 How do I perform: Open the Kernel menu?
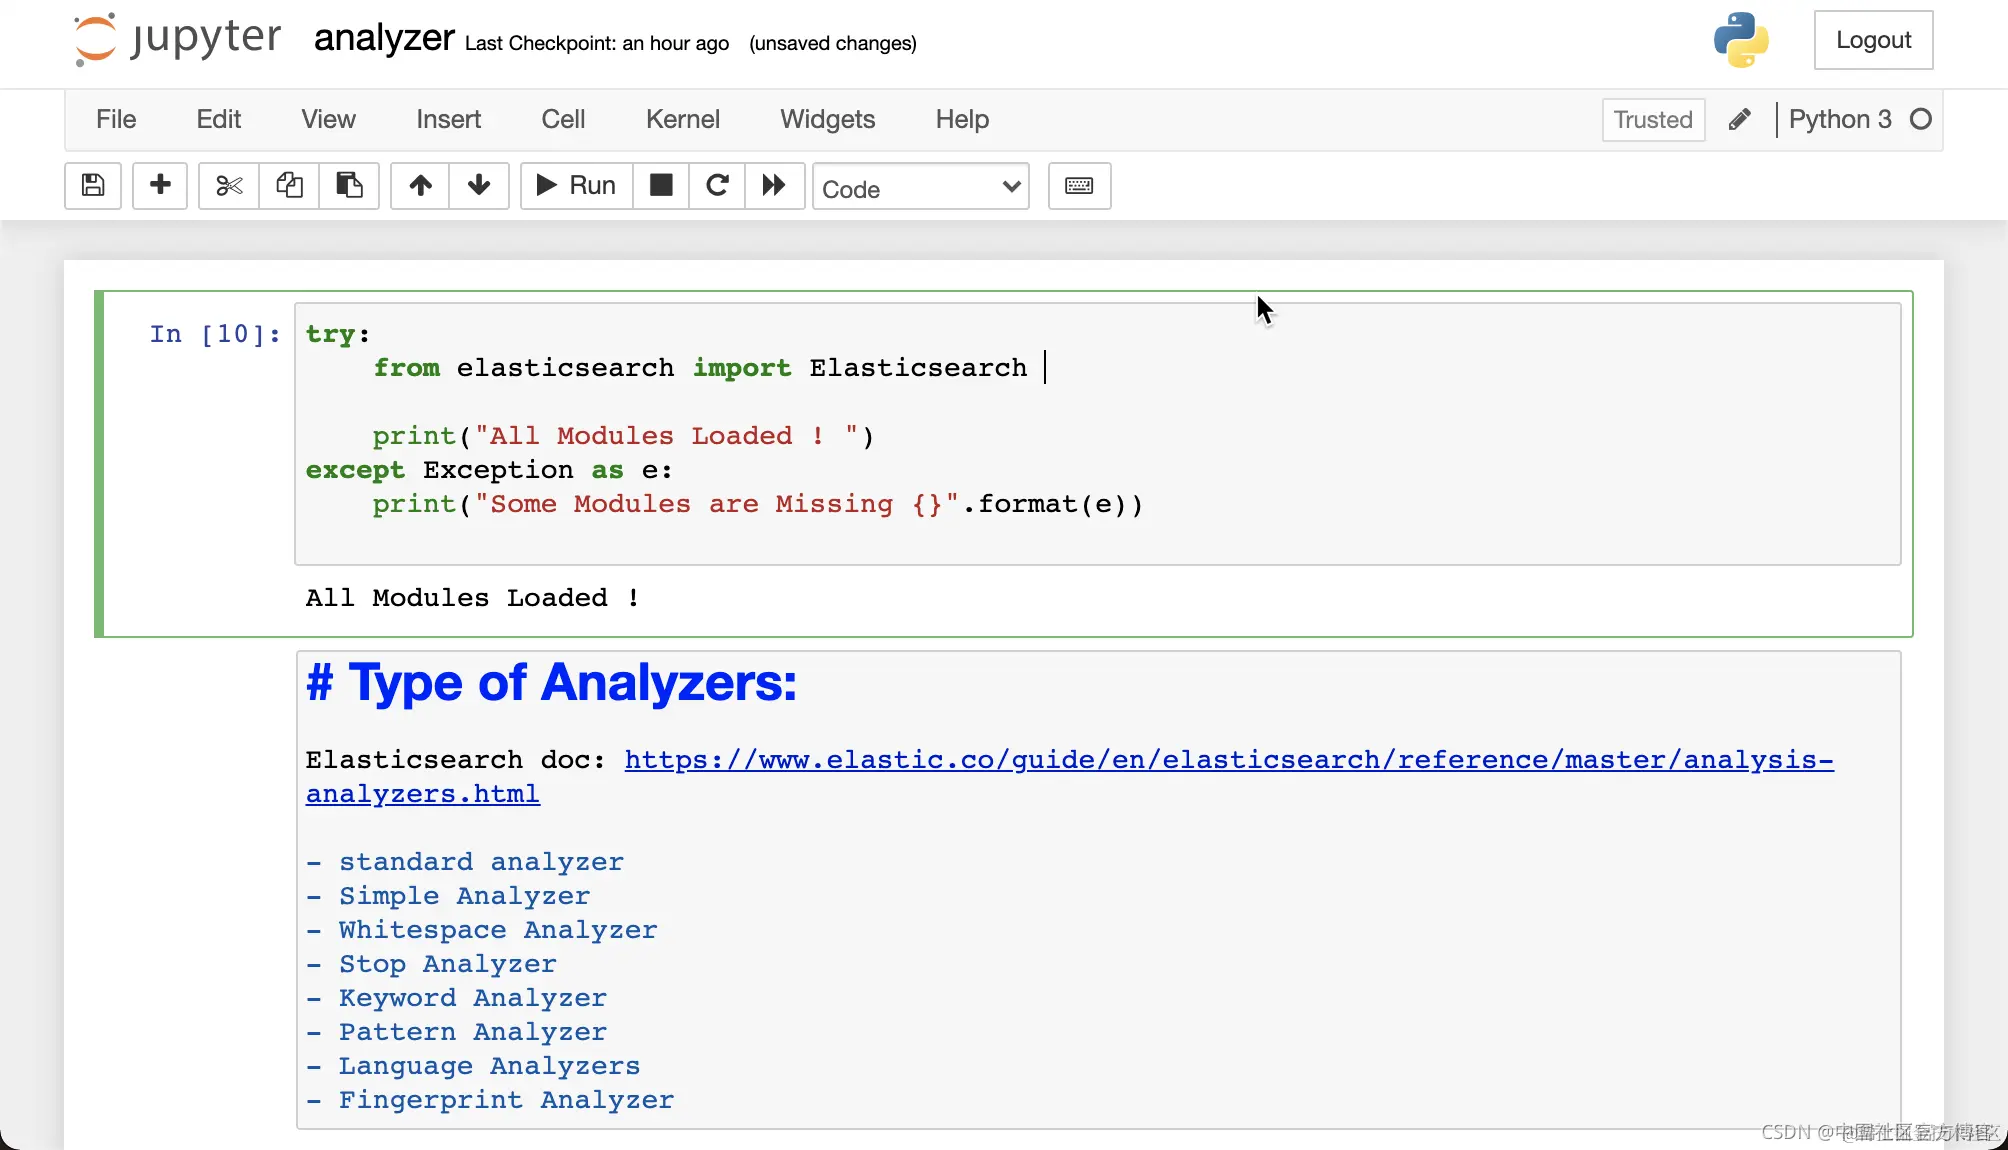coord(682,120)
